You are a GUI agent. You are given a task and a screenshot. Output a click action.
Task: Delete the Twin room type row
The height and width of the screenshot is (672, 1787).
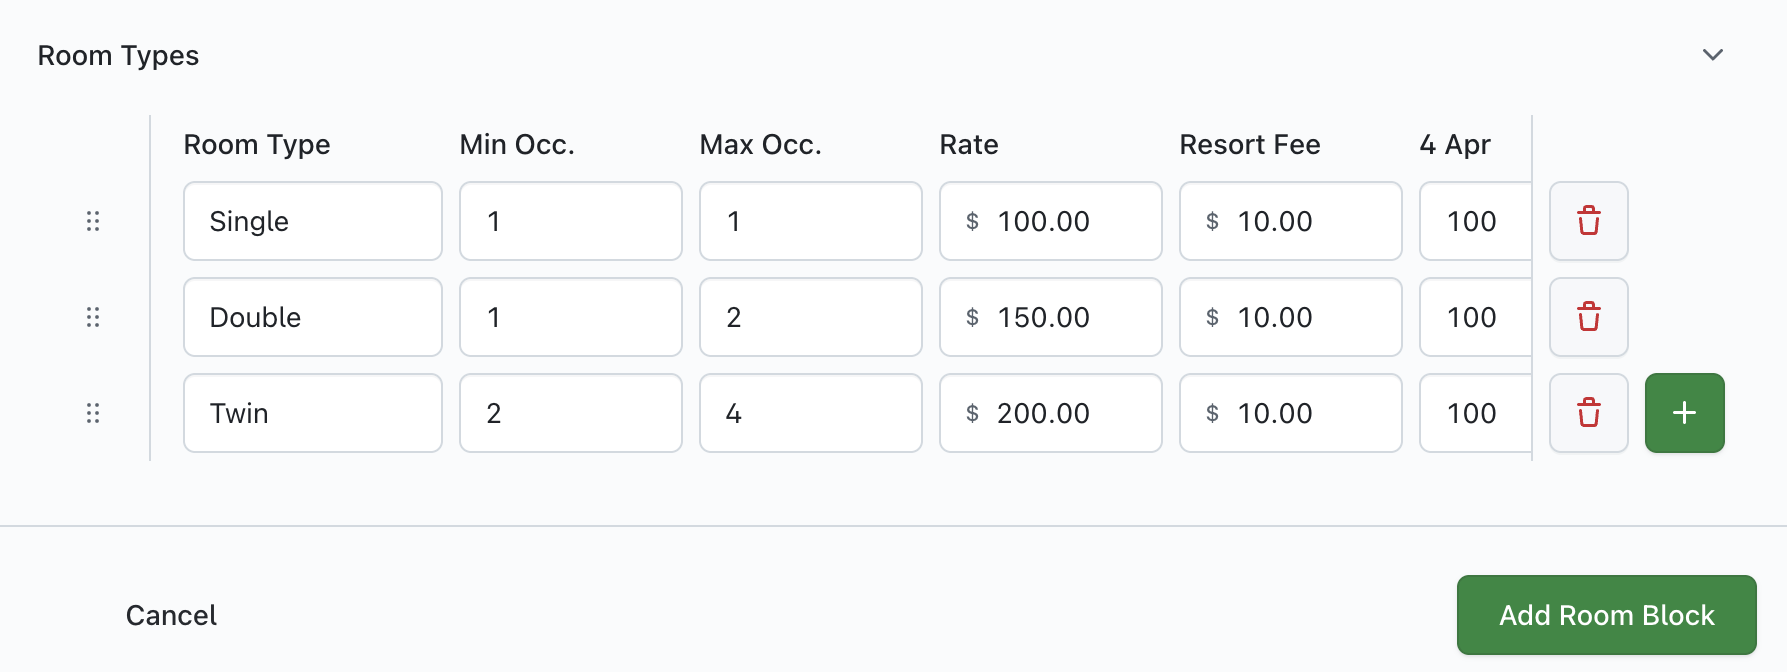(1588, 413)
